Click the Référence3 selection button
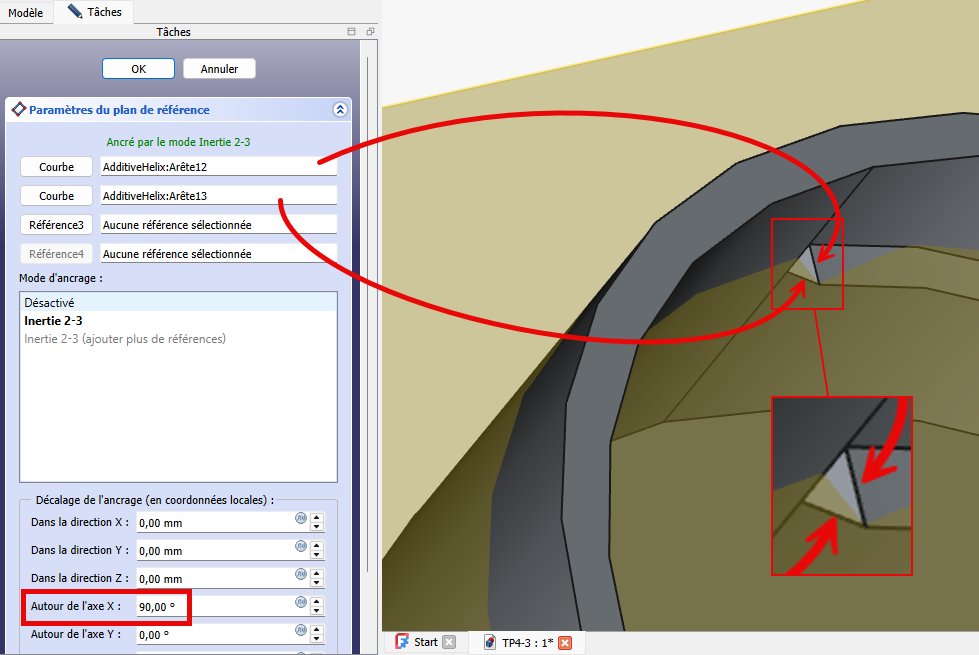The image size is (979, 655). click(x=56, y=225)
